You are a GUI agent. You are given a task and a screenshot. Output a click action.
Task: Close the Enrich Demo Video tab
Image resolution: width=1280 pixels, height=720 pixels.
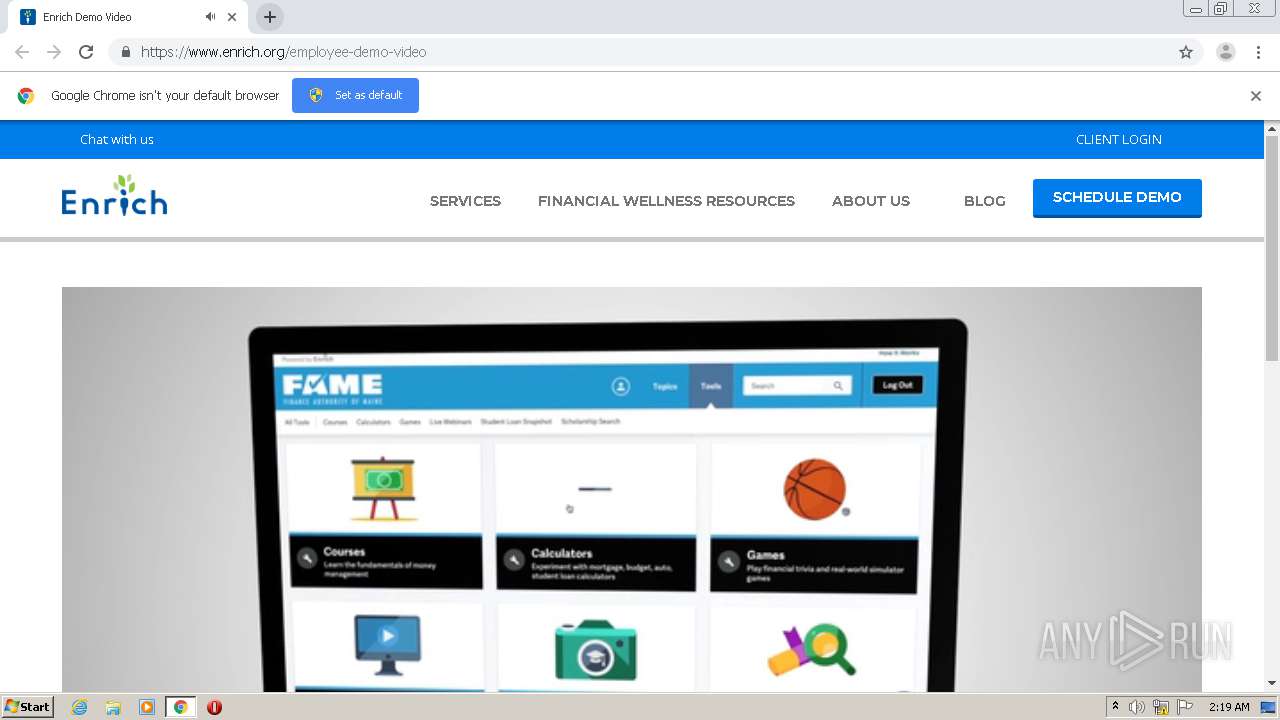point(232,17)
